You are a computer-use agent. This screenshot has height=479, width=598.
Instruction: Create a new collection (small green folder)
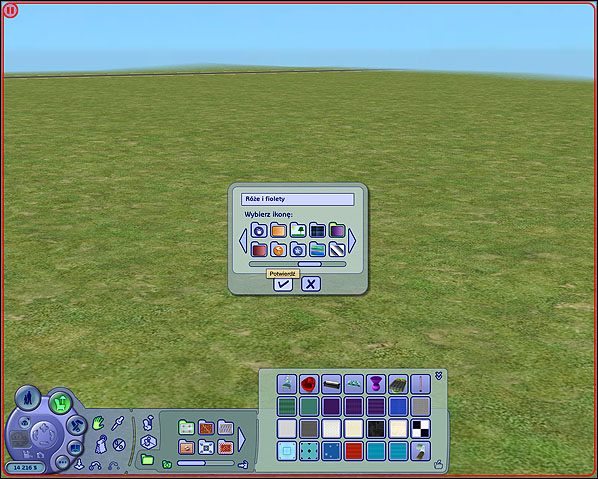pos(167,464)
